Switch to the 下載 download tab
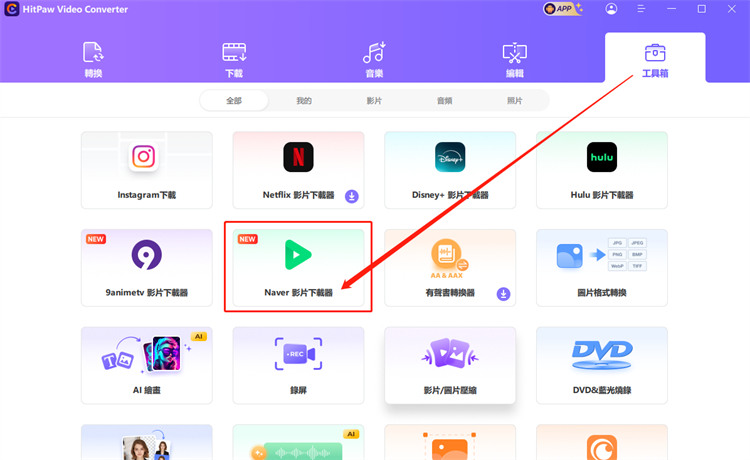 [x=234, y=59]
